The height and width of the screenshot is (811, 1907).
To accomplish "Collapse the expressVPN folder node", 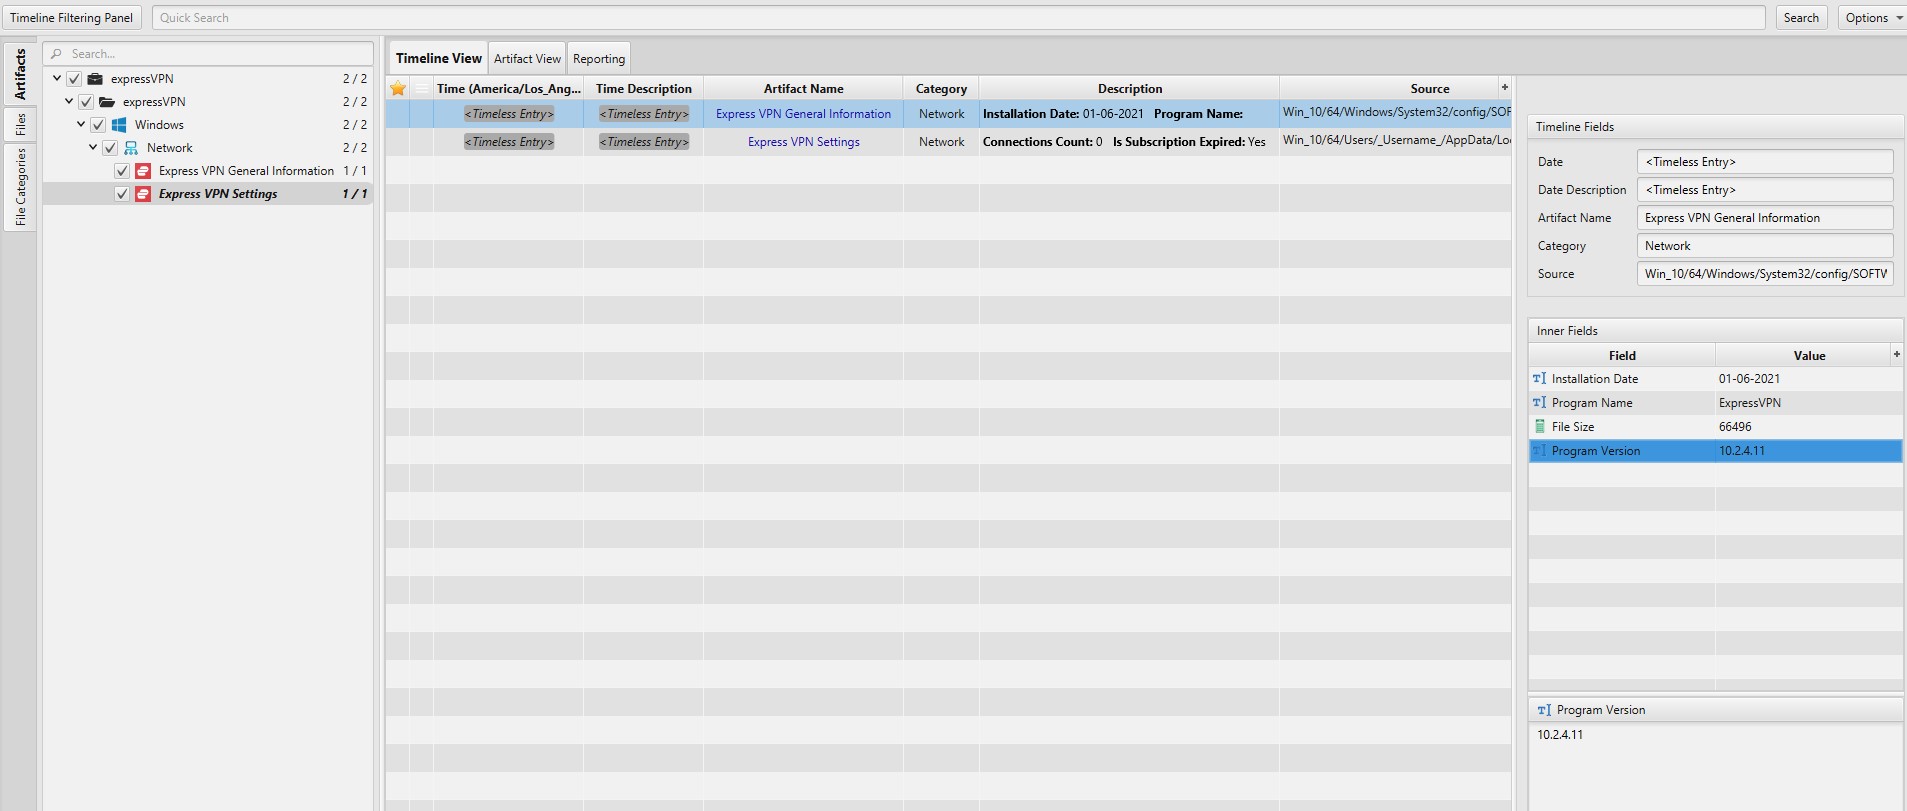I will click(x=69, y=101).
